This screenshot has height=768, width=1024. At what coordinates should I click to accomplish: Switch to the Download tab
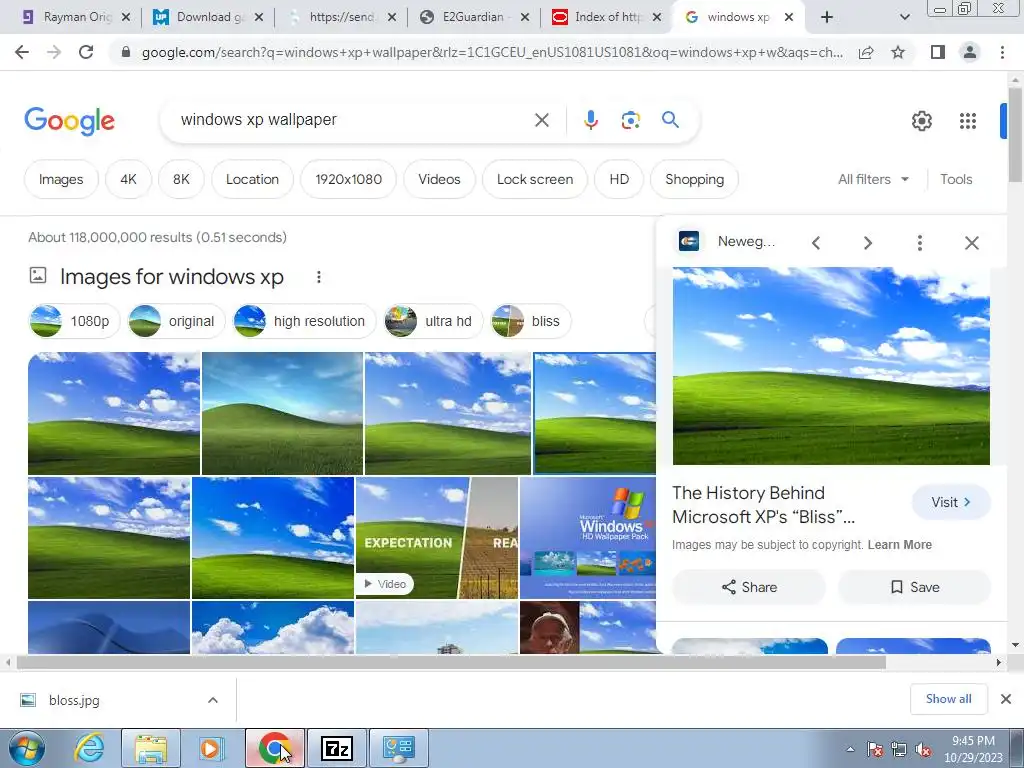209,17
